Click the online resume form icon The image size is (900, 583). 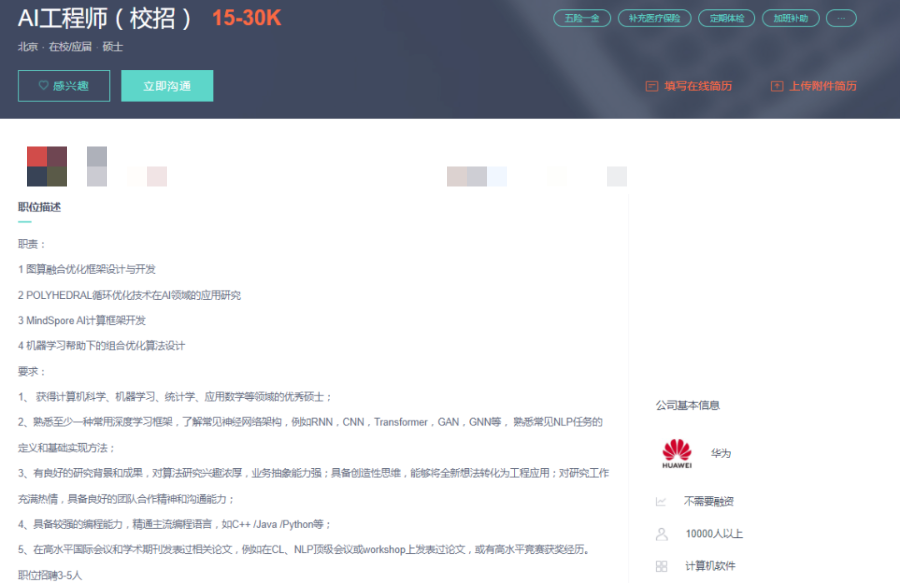click(651, 86)
